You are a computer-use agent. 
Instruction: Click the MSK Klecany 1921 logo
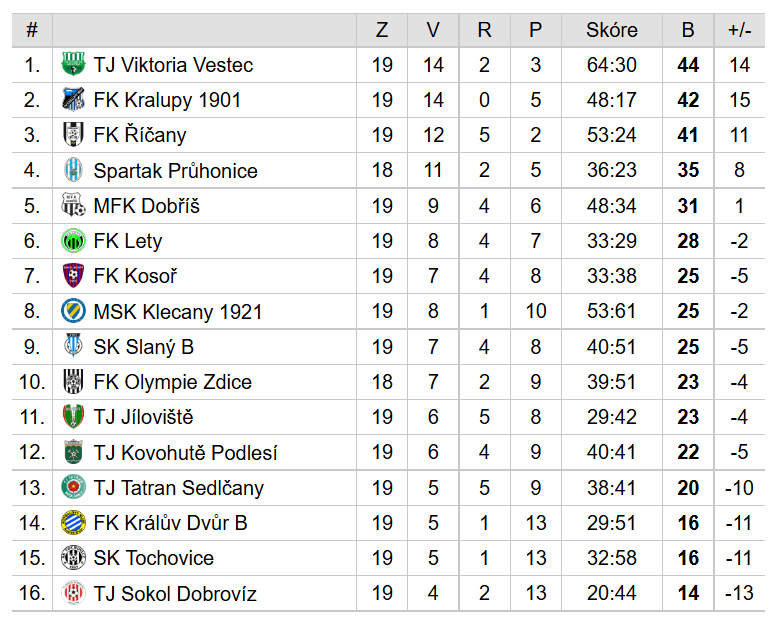tap(73, 311)
